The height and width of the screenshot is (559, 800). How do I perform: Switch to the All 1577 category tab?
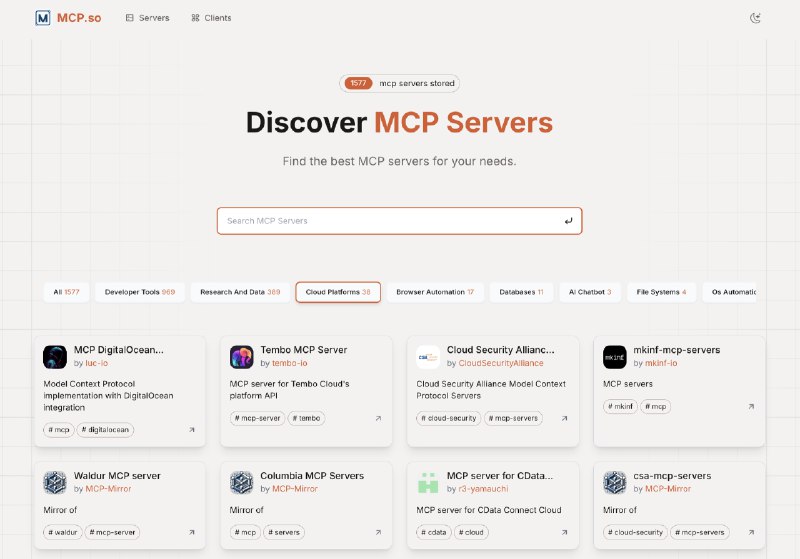point(66,292)
